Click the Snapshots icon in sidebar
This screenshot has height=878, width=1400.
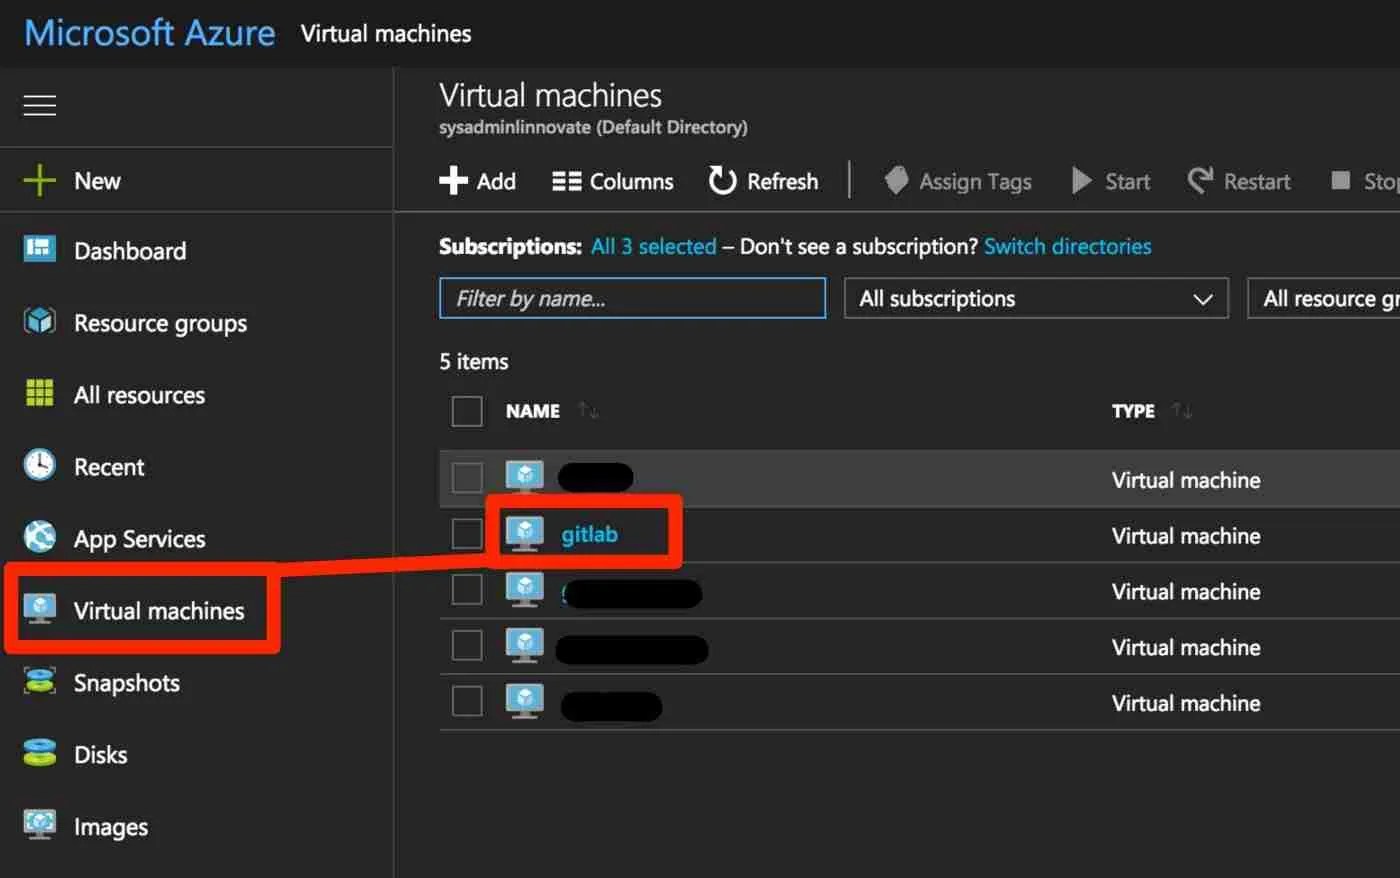(38, 682)
